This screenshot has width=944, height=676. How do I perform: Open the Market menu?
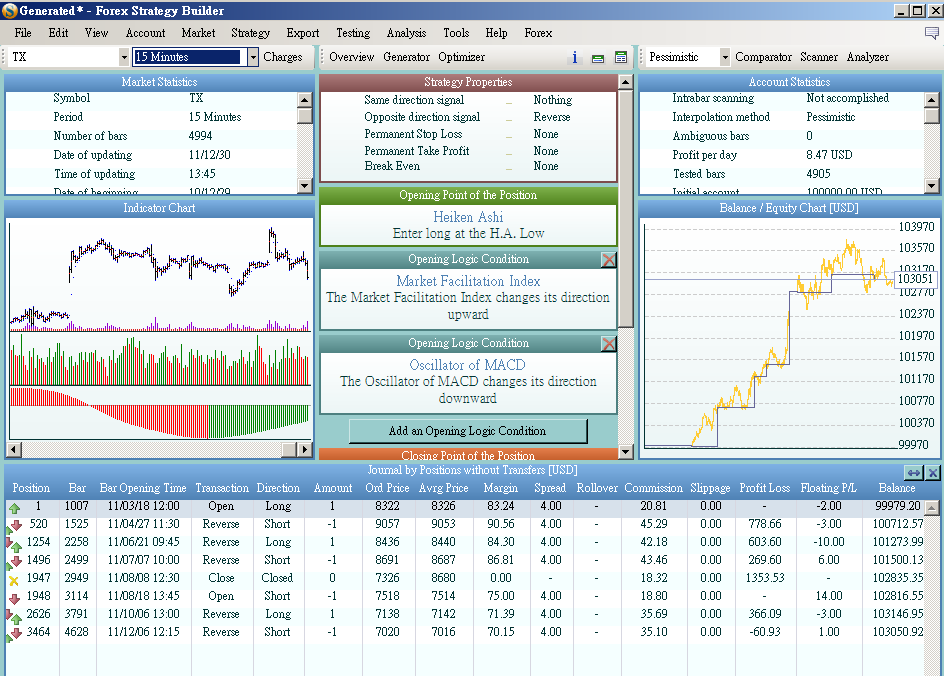pos(198,33)
